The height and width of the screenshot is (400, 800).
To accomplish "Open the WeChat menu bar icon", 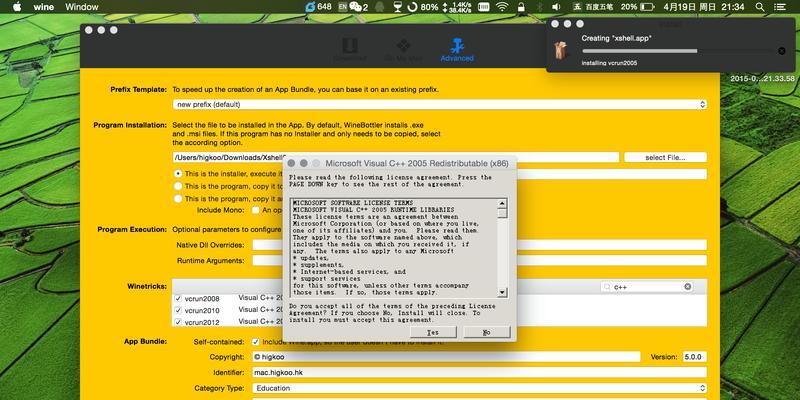I will 358,7.
